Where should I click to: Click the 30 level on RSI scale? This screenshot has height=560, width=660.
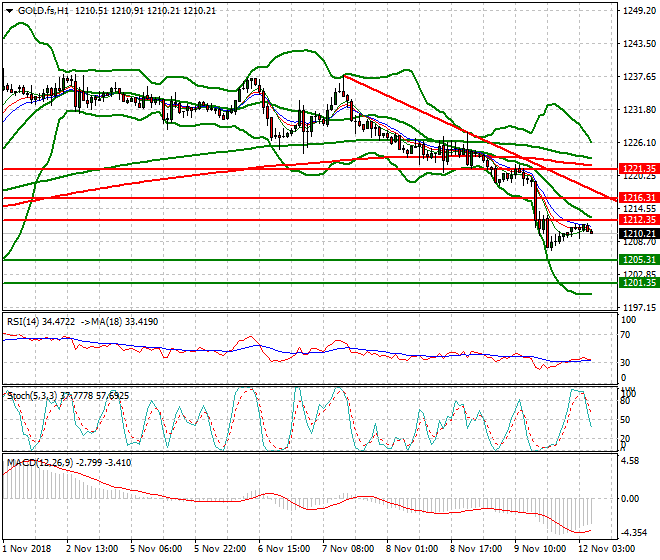[x=626, y=361]
